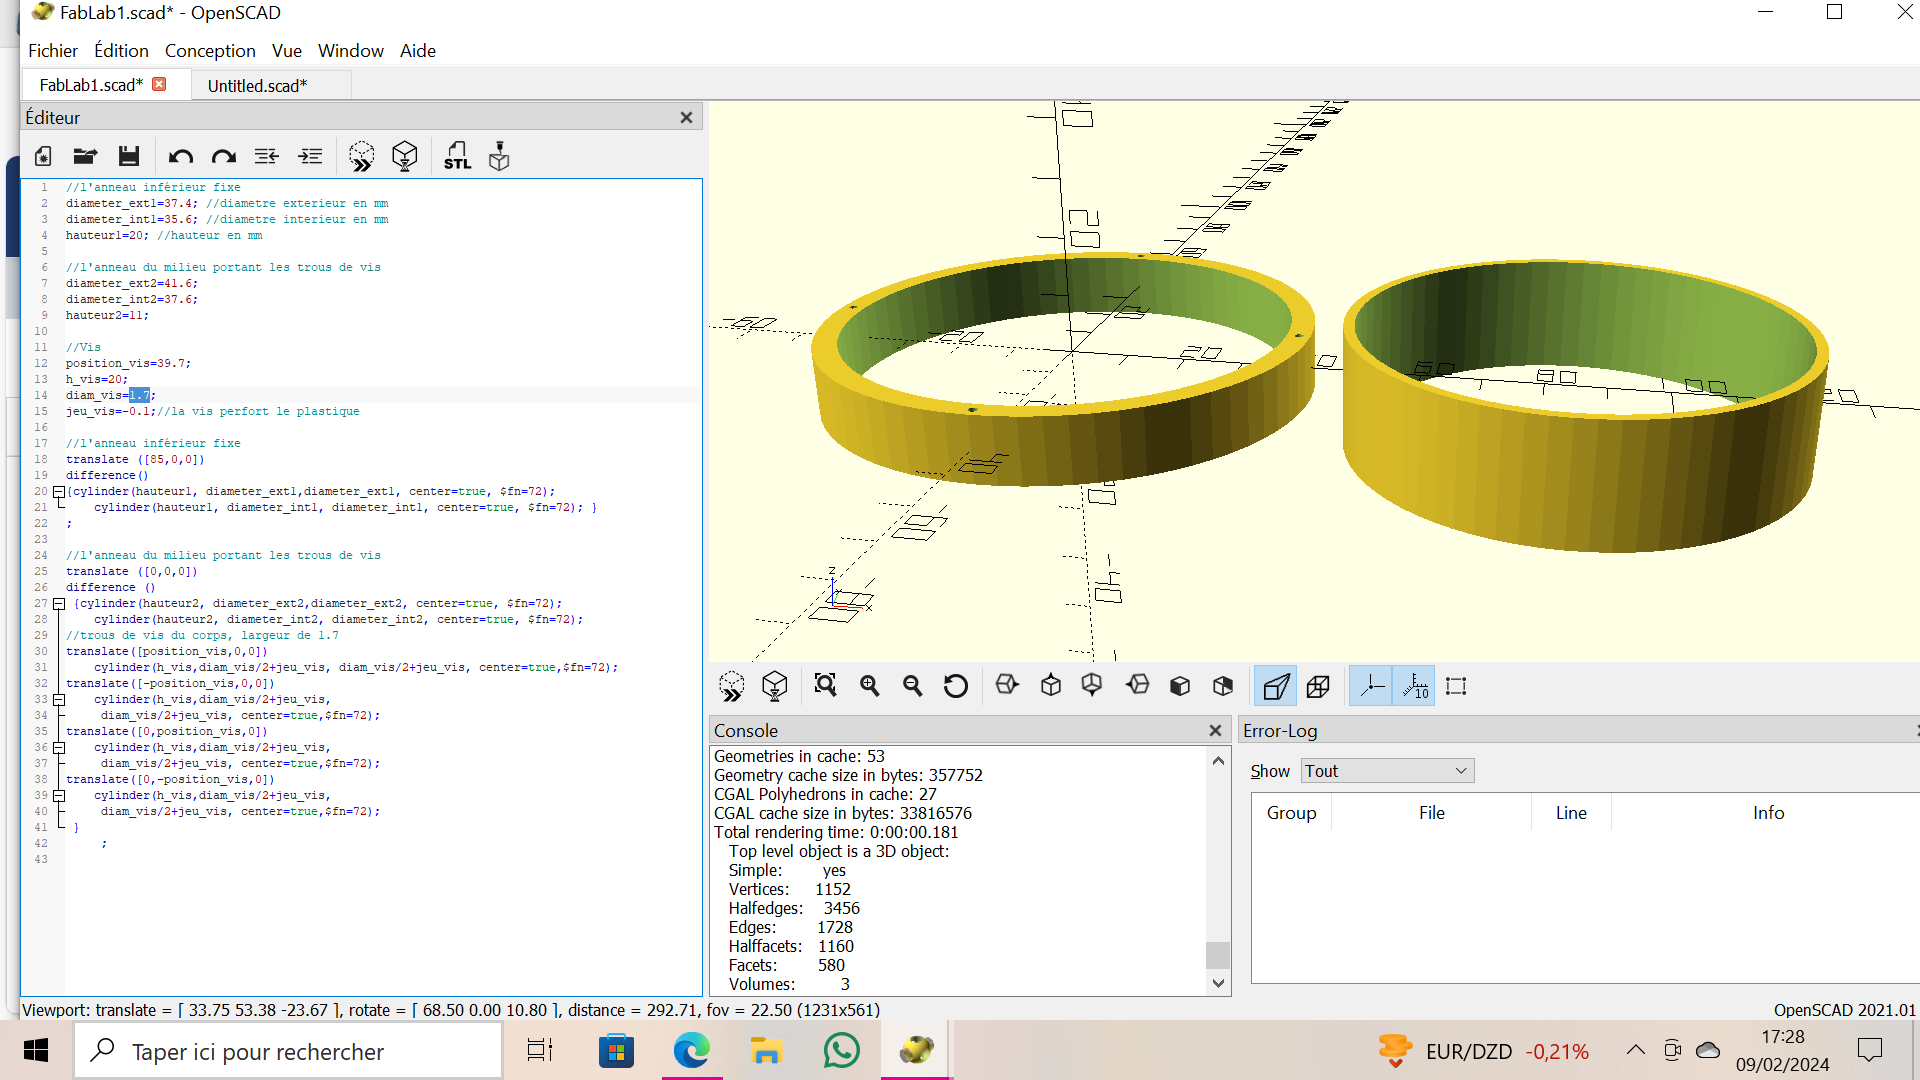Collapse the code fold at line 20
1920x1080 pixels.
click(59, 492)
